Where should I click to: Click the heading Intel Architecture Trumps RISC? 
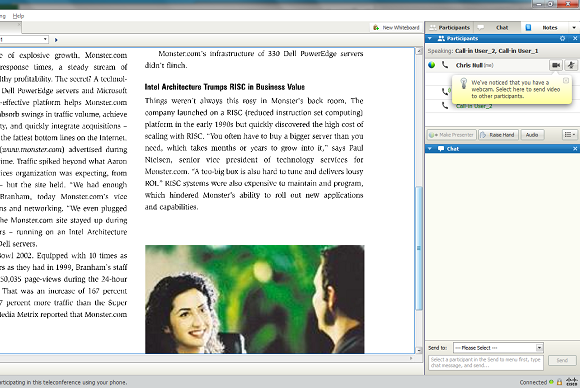pos(225,87)
